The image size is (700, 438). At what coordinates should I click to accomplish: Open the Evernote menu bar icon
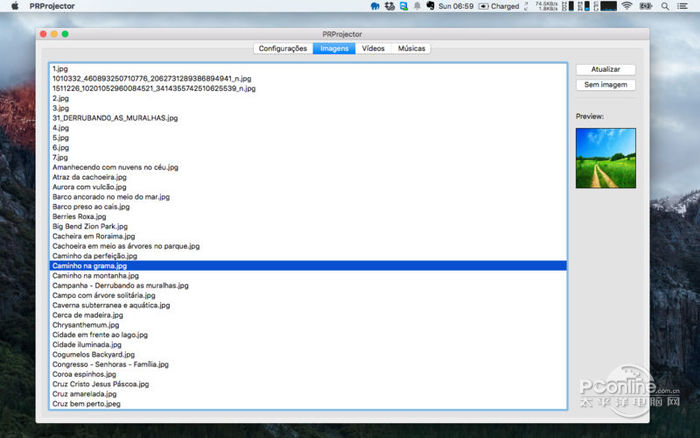pos(430,6)
